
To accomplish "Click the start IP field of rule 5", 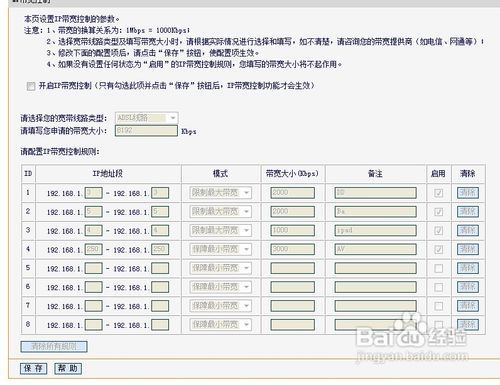I will [93, 268].
